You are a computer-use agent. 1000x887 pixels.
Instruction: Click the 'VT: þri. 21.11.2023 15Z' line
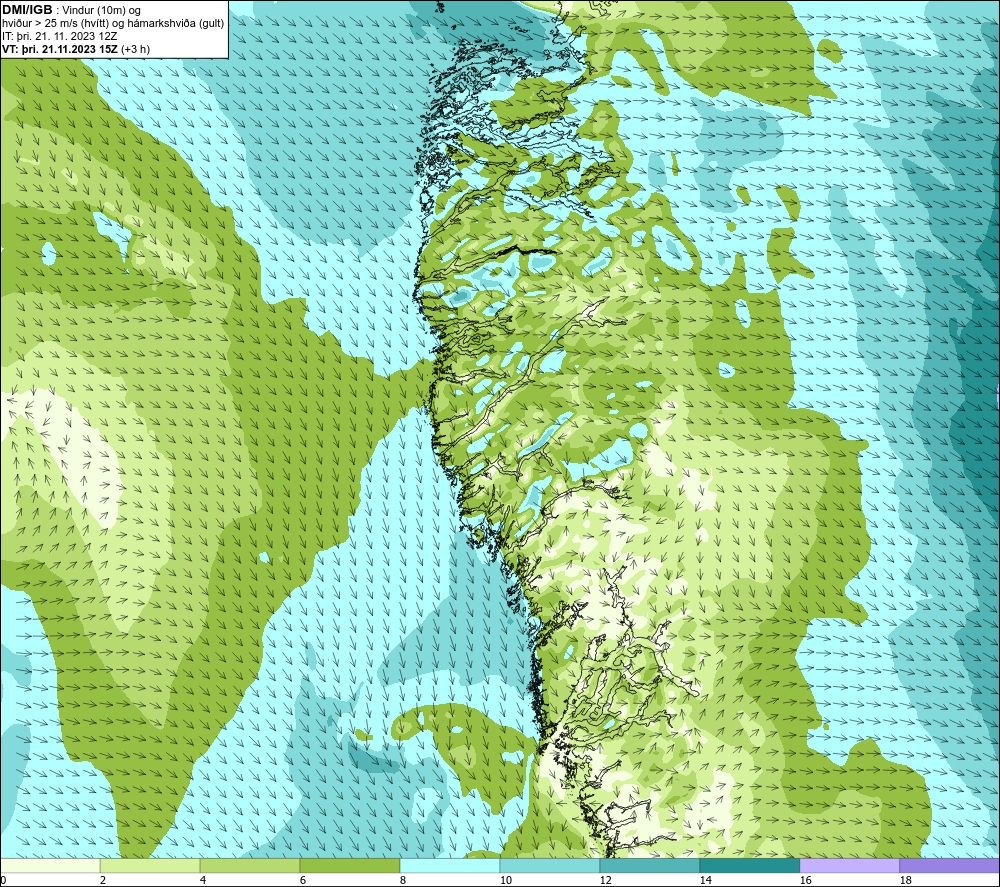[76, 48]
